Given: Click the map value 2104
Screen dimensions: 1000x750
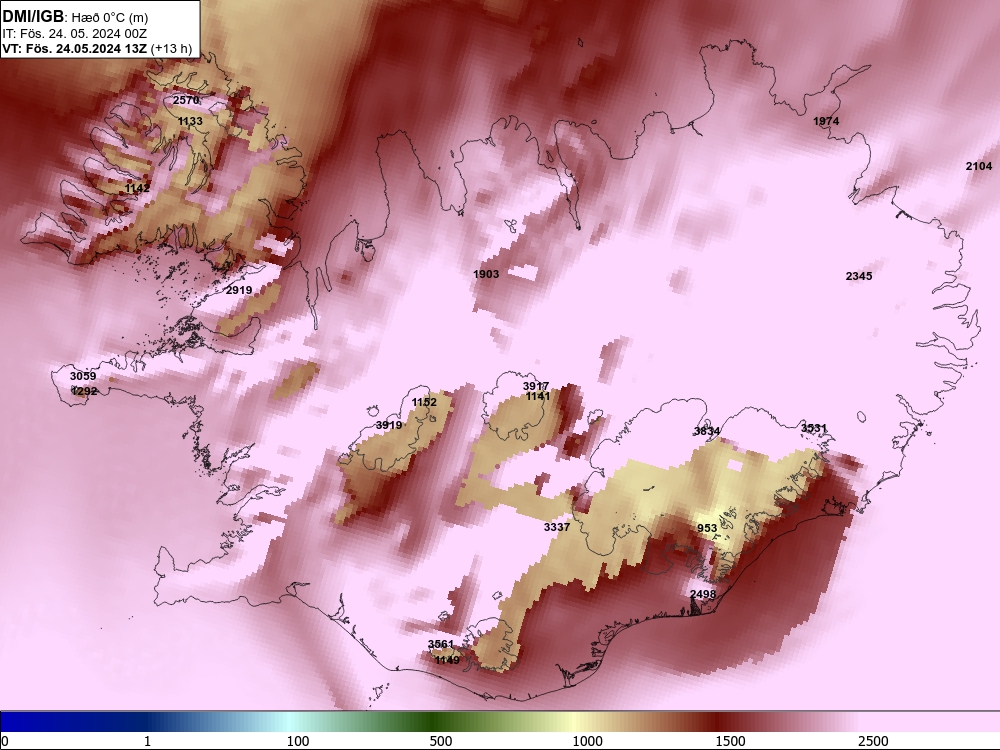Looking at the screenshot, I should click(979, 165).
